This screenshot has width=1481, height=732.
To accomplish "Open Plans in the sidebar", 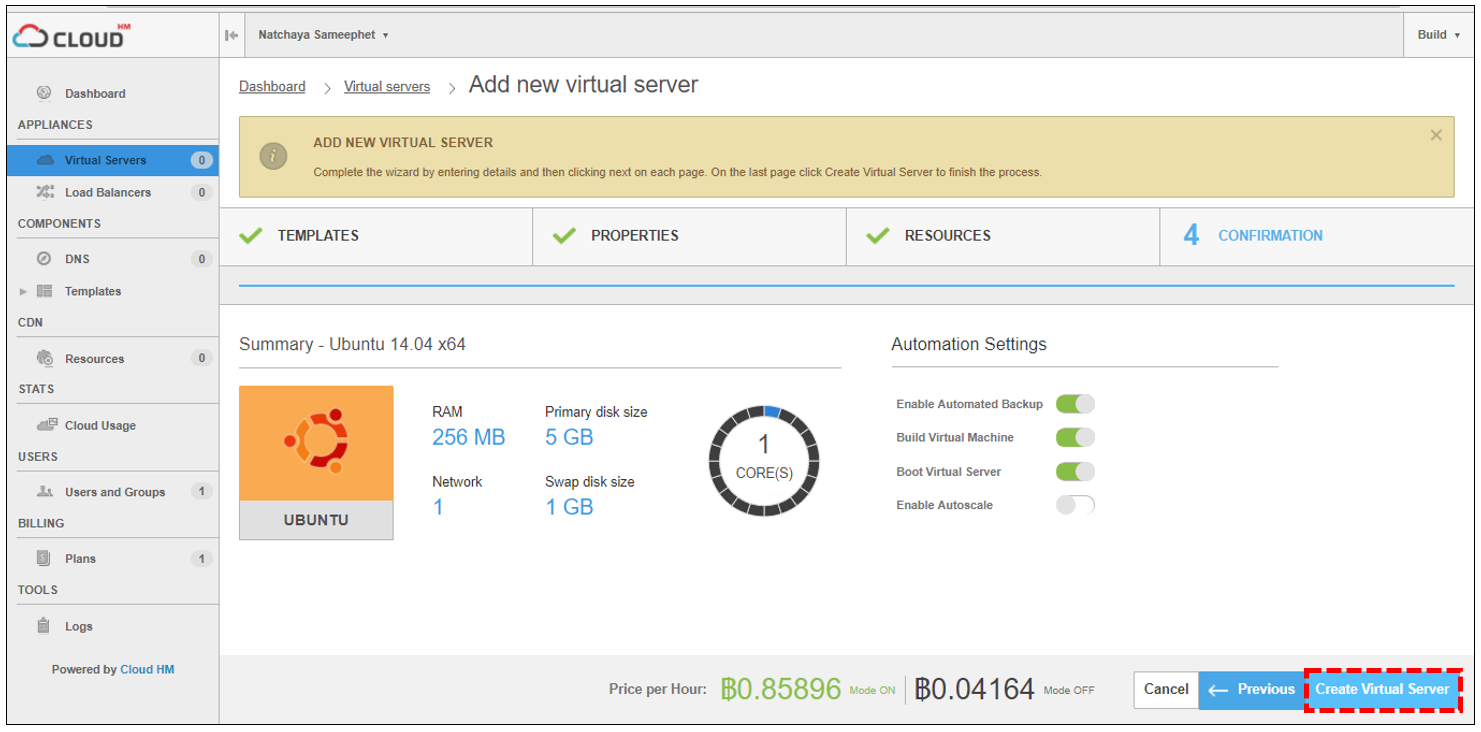I will [x=112, y=559].
